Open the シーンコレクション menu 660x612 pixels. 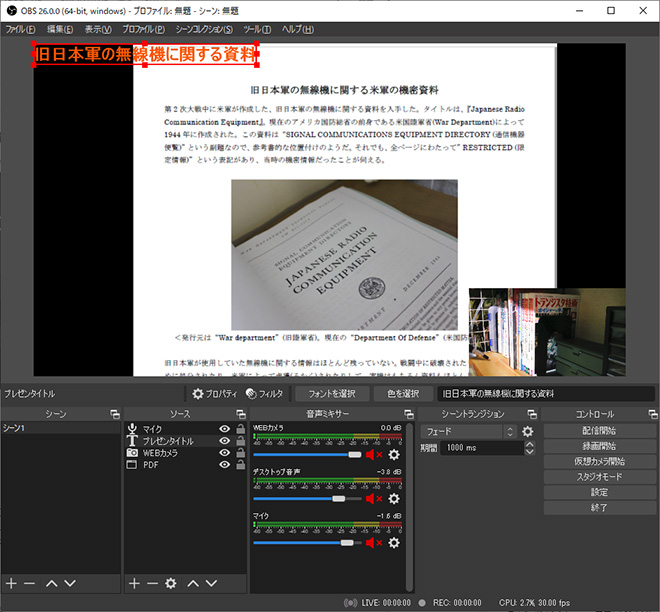204,29
